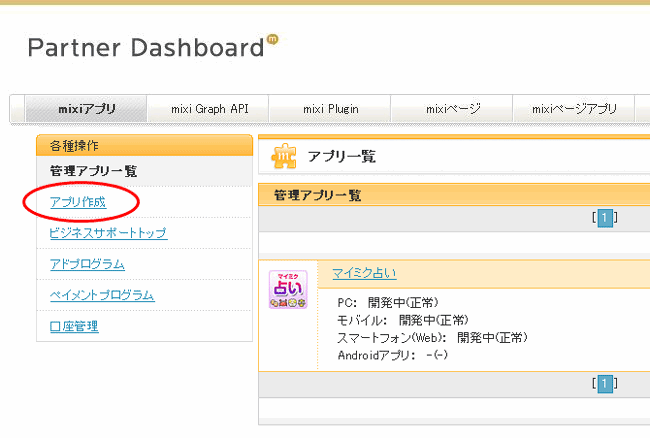This screenshot has width=650, height=438.
Task: Select page 1 in the bottom pagination
Action: tap(605, 384)
